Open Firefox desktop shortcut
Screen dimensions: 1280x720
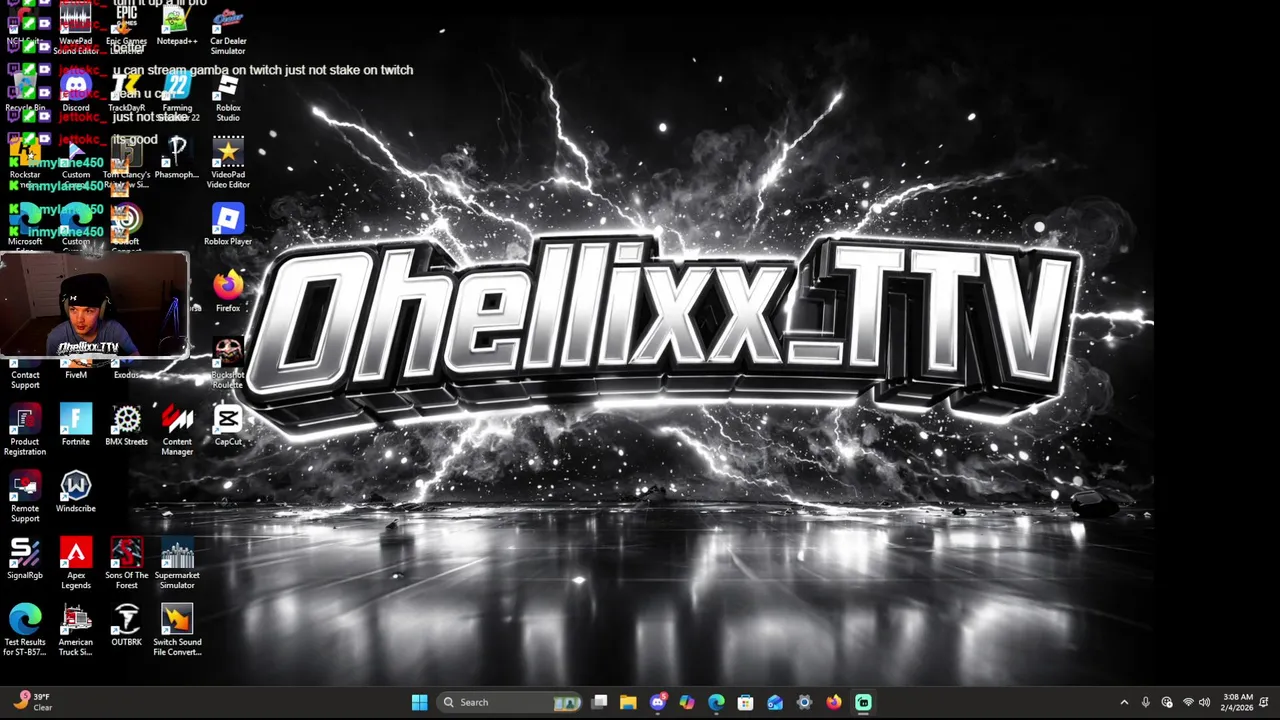coord(228,292)
